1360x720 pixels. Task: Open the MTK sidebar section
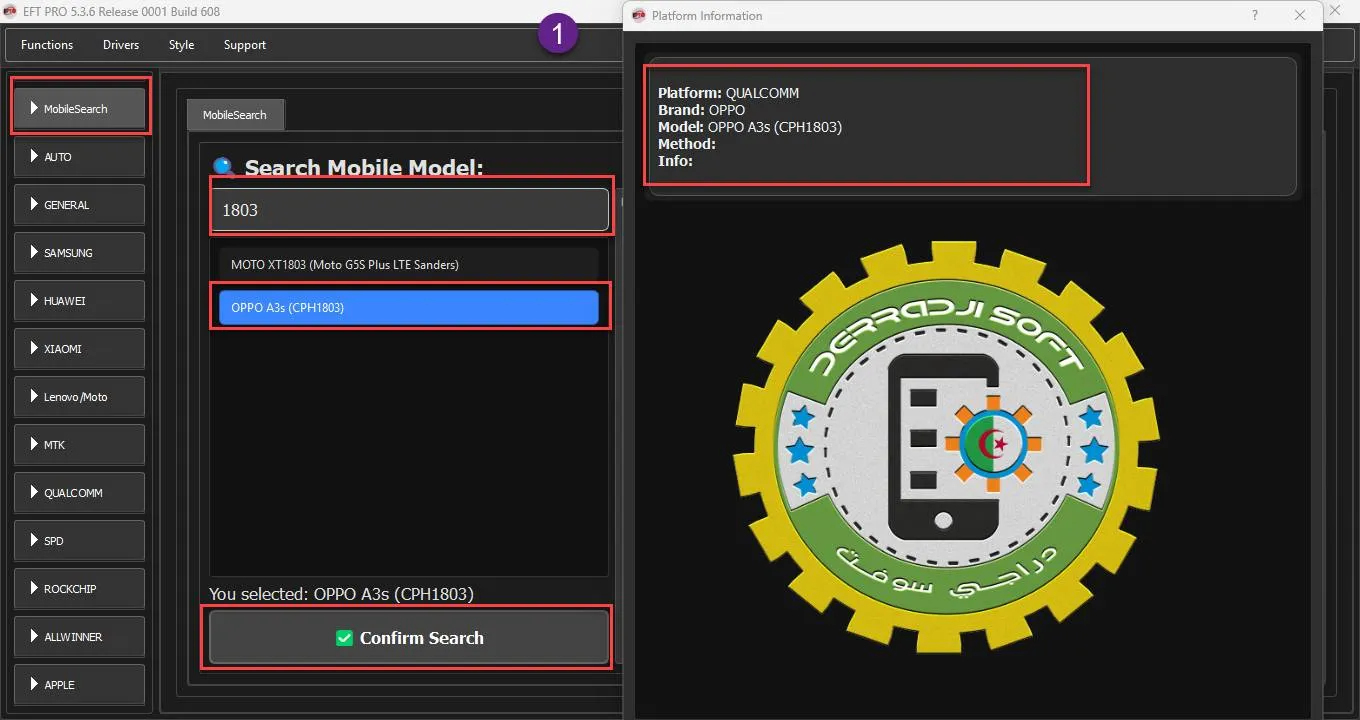(79, 445)
